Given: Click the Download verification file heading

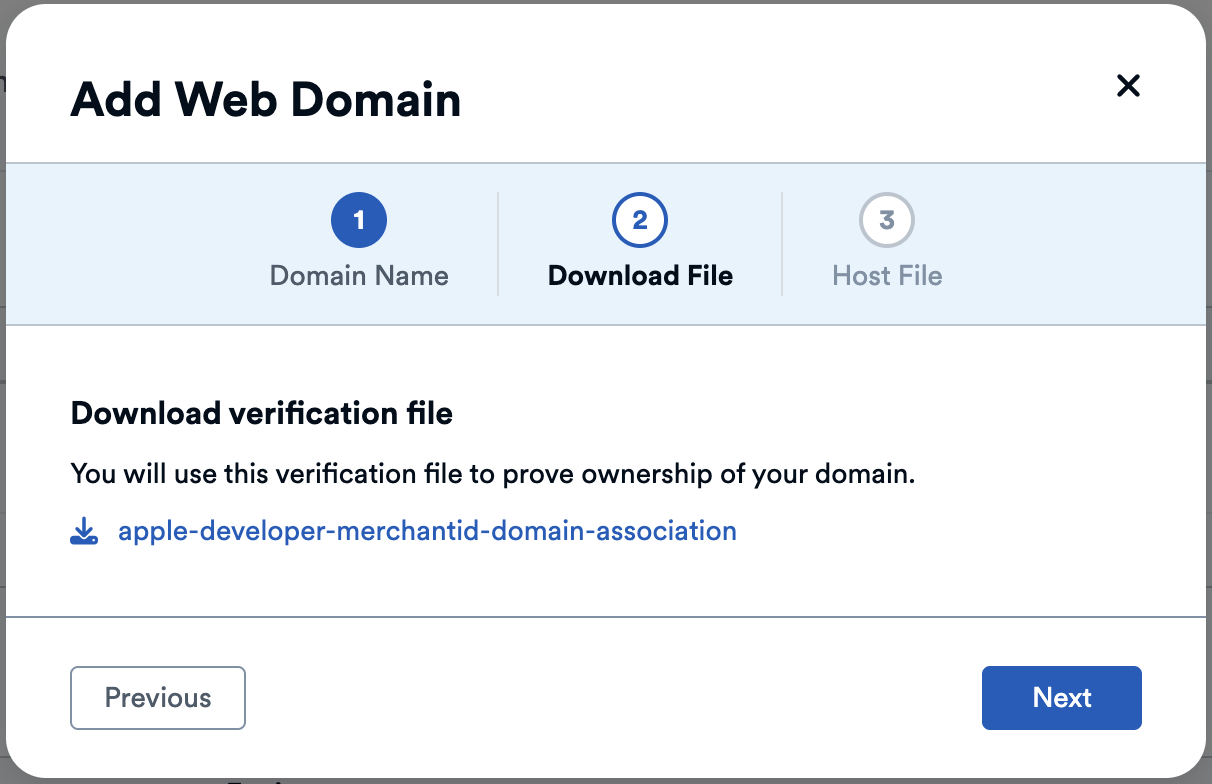Looking at the screenshot, I should [261, 413].
